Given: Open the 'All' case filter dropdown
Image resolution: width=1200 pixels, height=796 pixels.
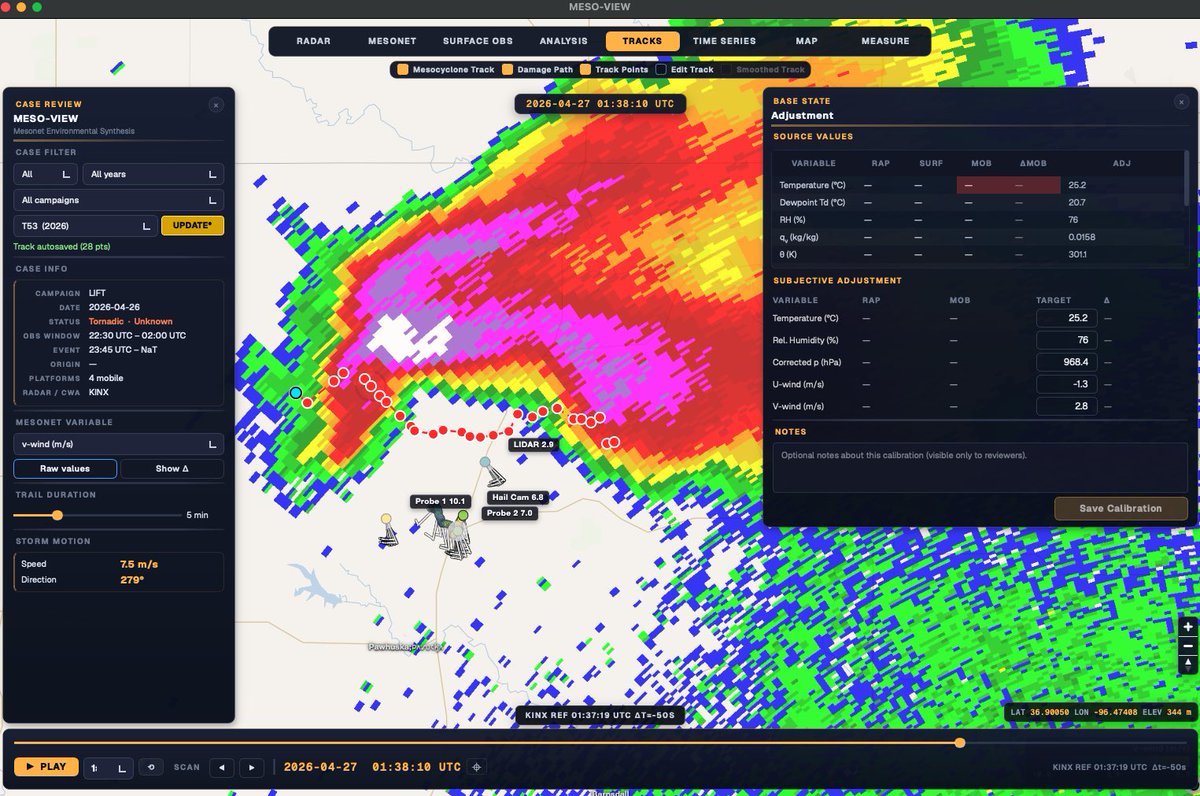Looking at the screenshot, I should click(x=45, y=174).
